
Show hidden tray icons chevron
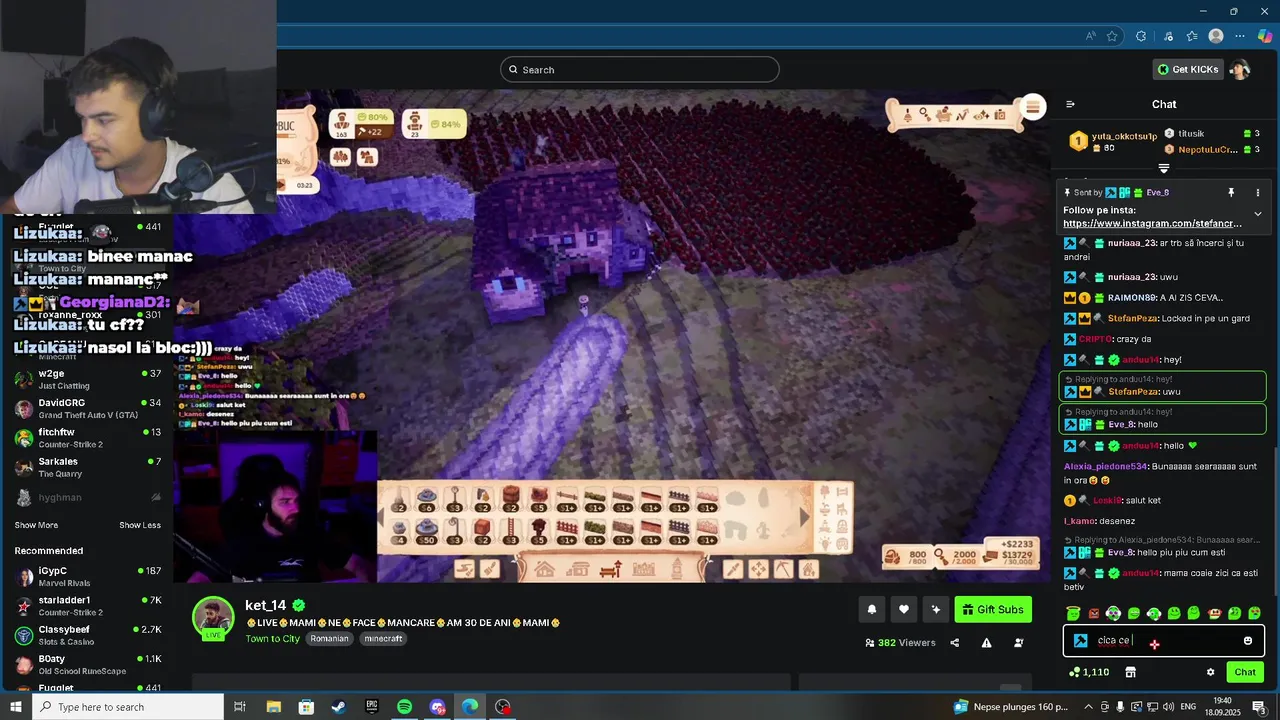coord(1088,707)
